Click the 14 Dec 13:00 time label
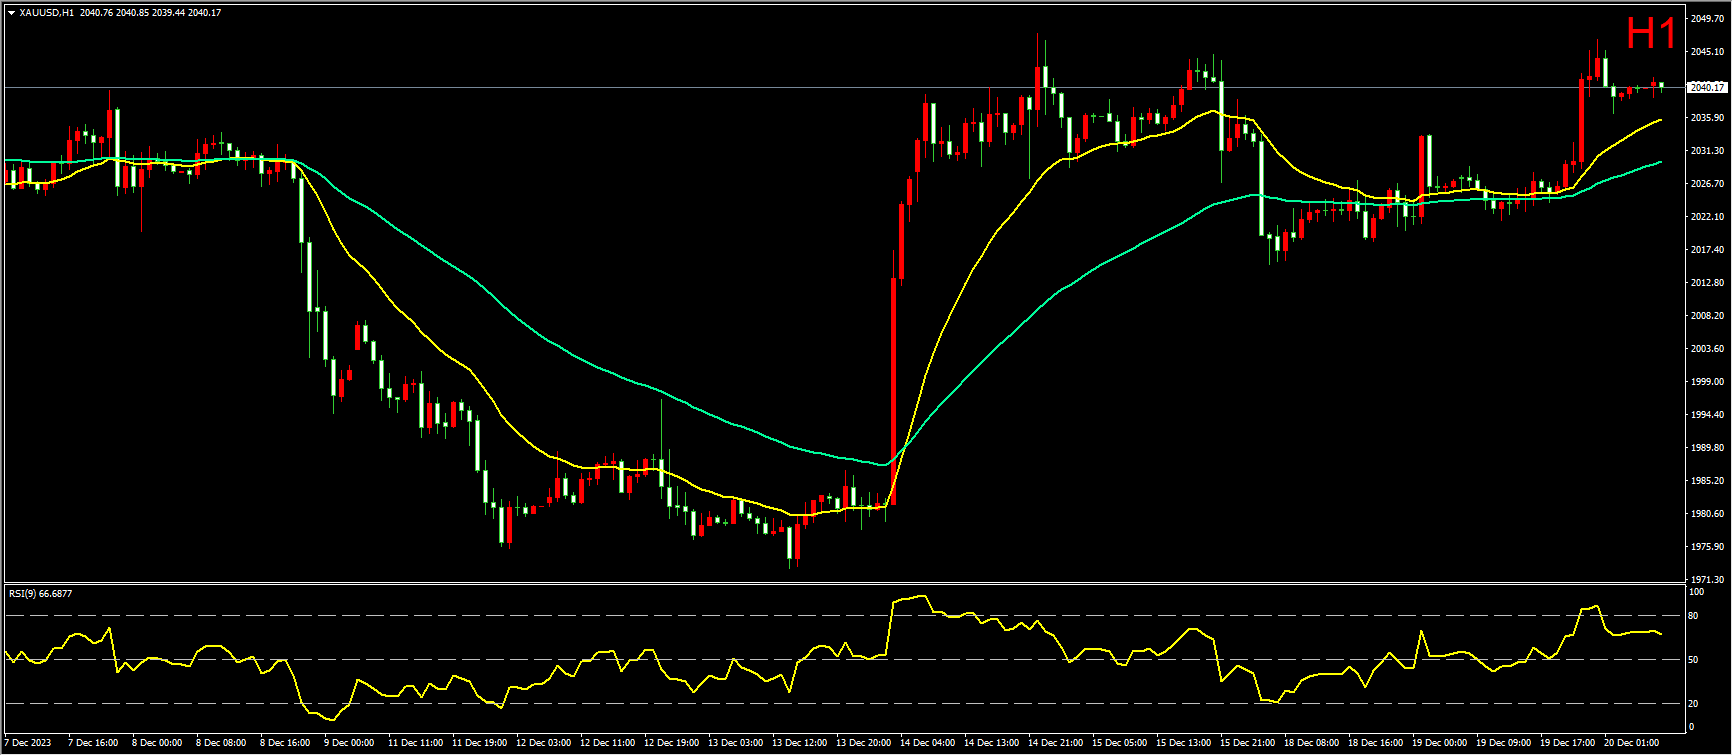1733x756 pixels. (x=991, y=743)
